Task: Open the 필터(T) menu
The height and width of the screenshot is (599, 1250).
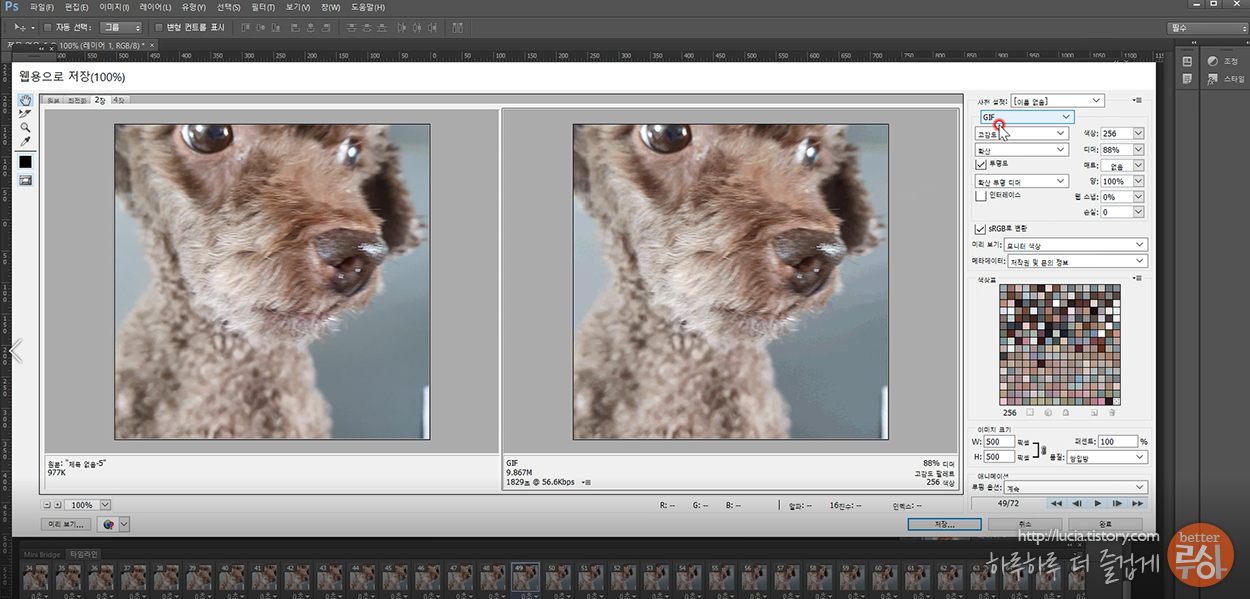Action: [x=264, y=7]
